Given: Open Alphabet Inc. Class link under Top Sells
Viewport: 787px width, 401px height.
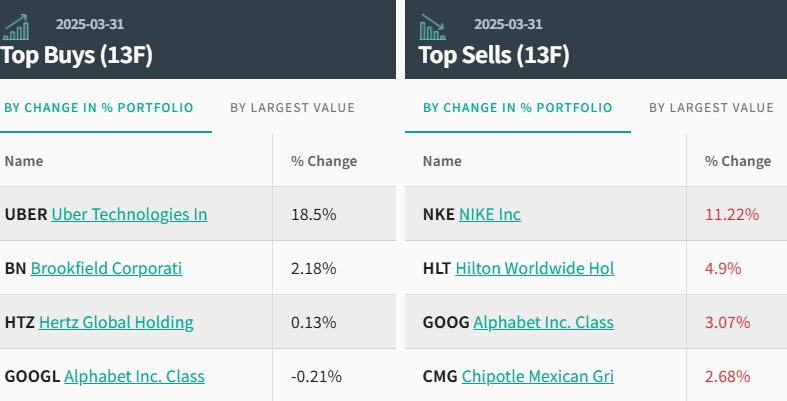Looking at the screenshot, I should (543, 322).
